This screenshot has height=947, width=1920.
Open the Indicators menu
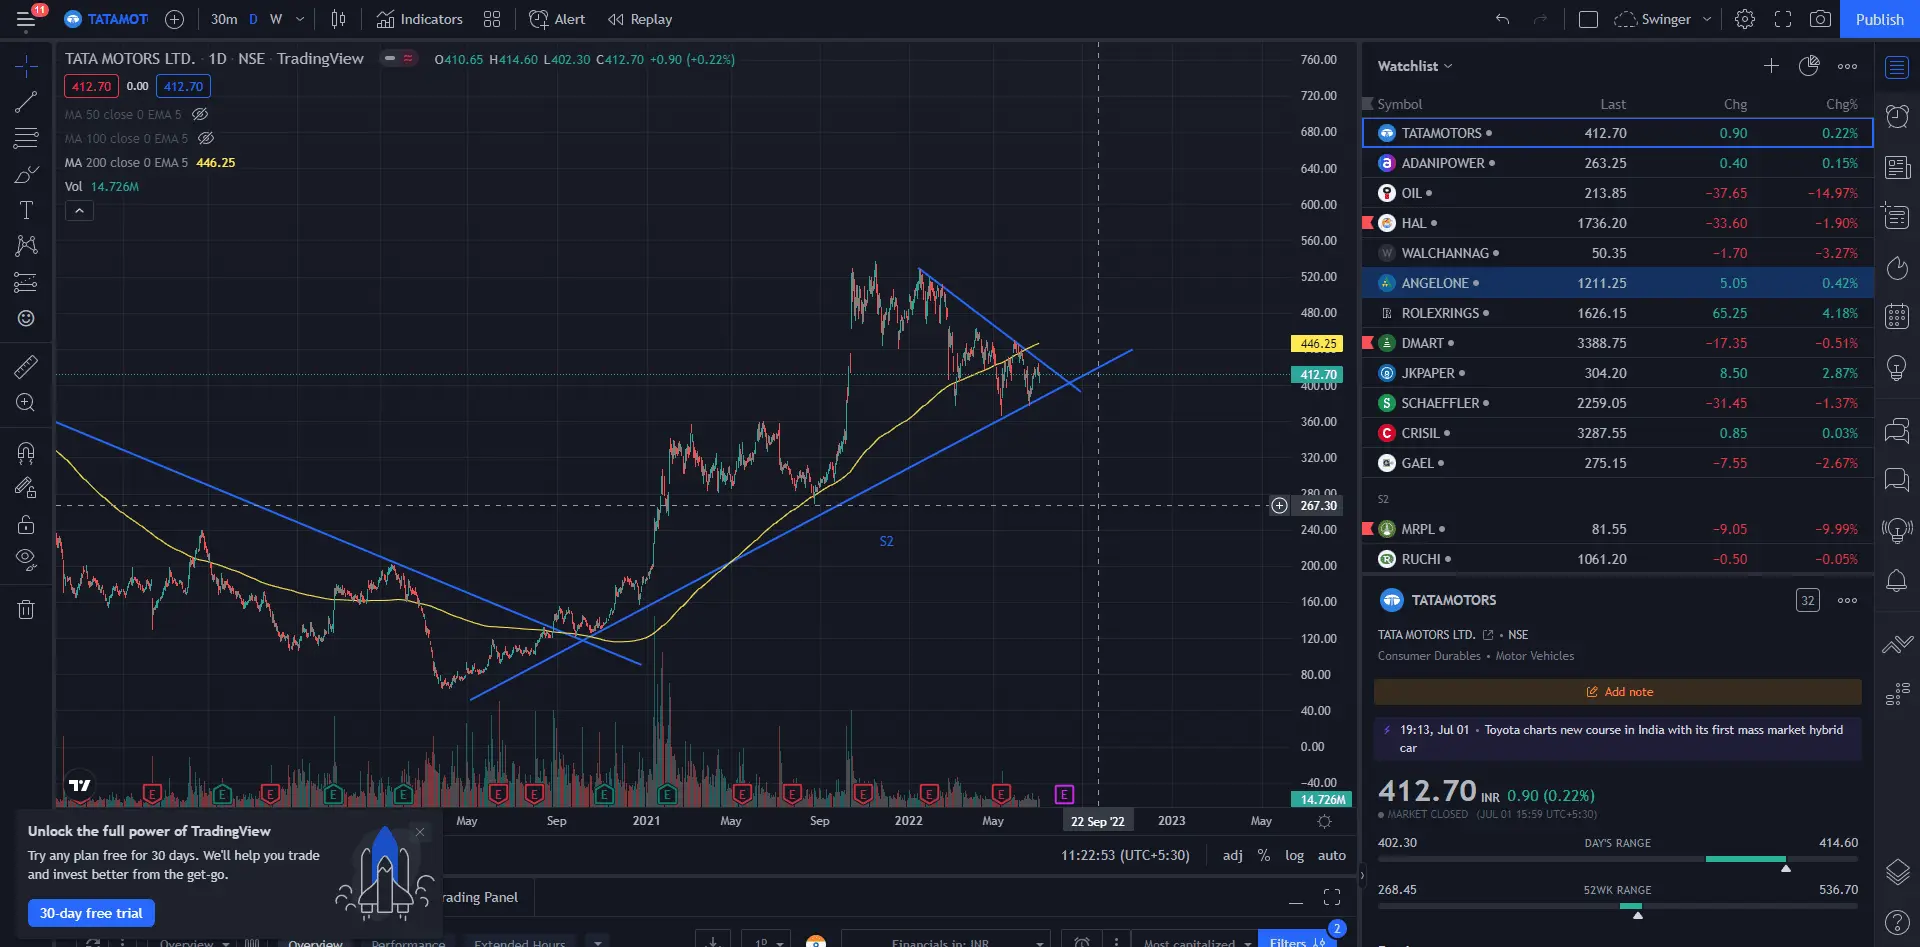coord(419,19)
